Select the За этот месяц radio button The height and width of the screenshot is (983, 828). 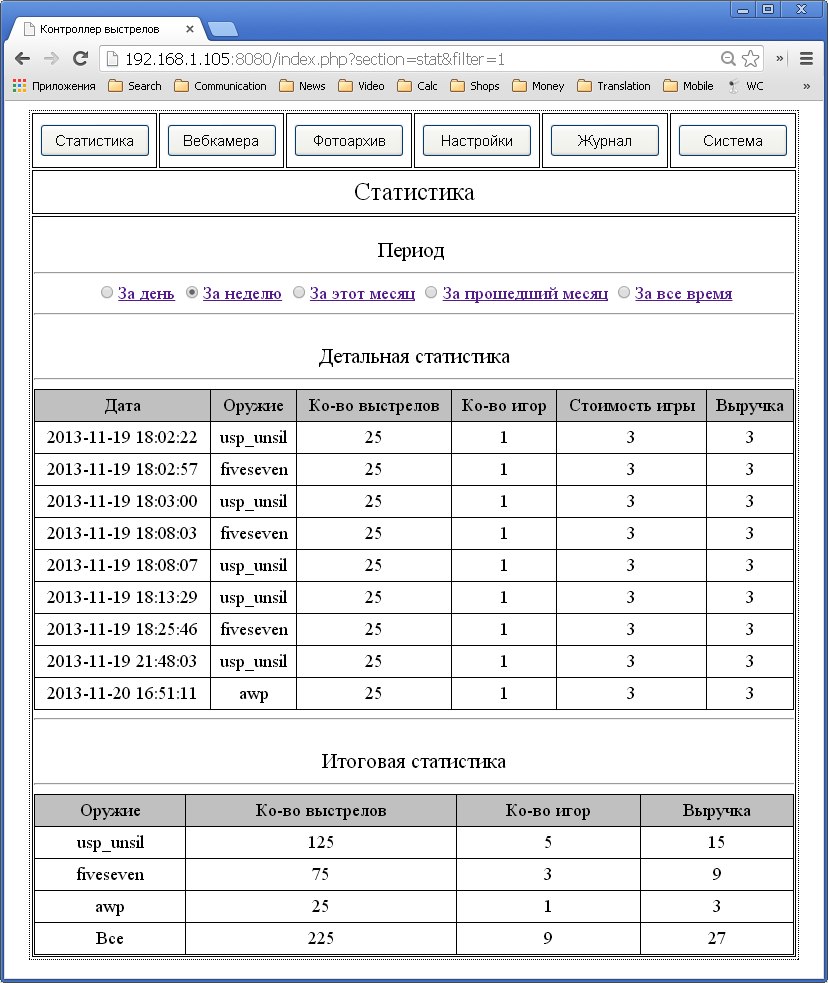point(299,293)
